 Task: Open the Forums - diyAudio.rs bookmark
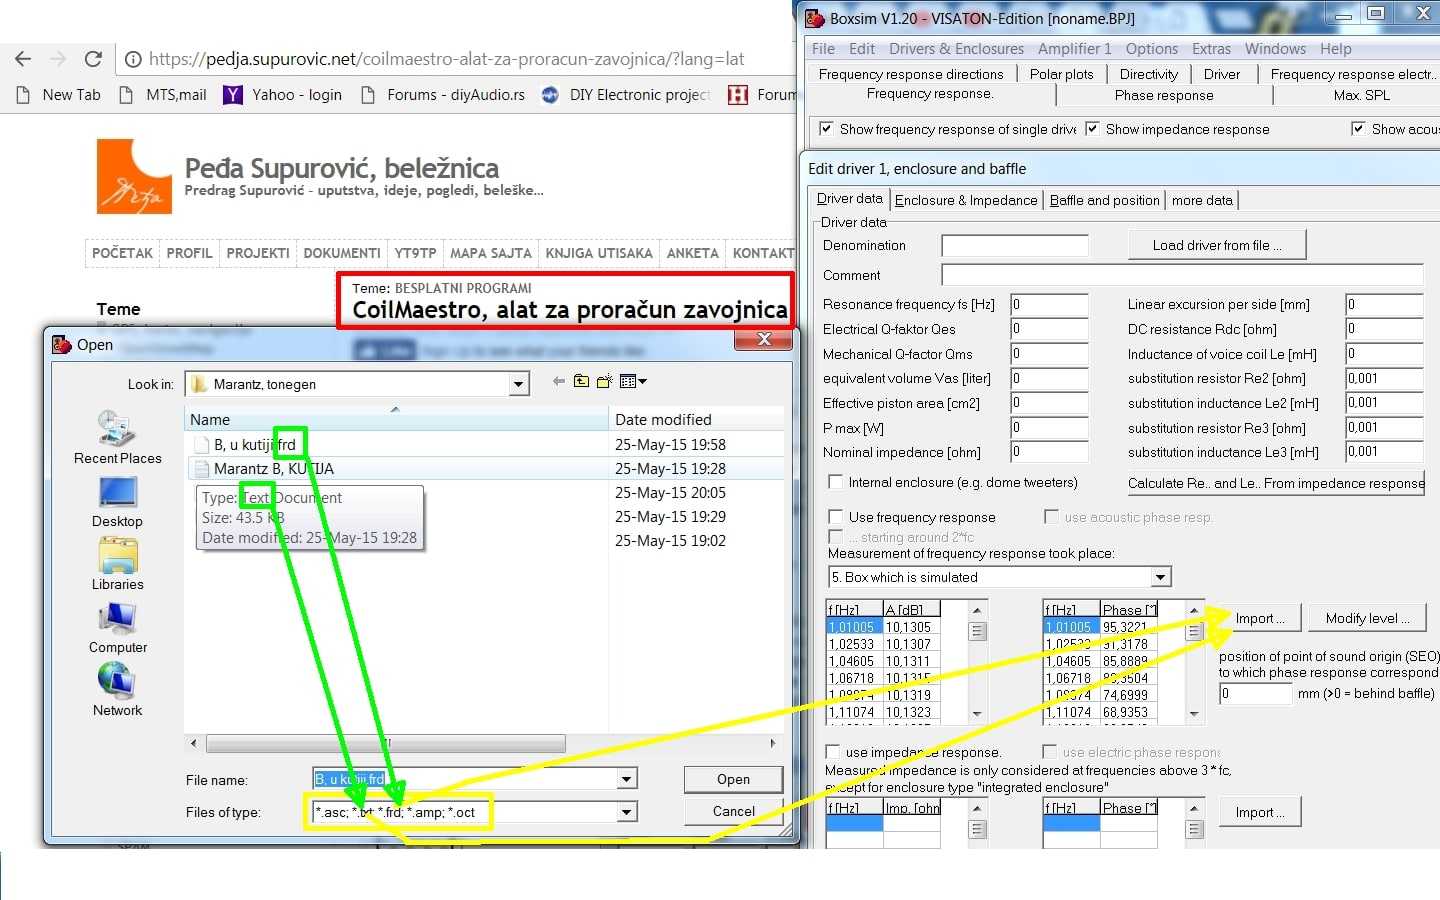(x=442, y=95)
